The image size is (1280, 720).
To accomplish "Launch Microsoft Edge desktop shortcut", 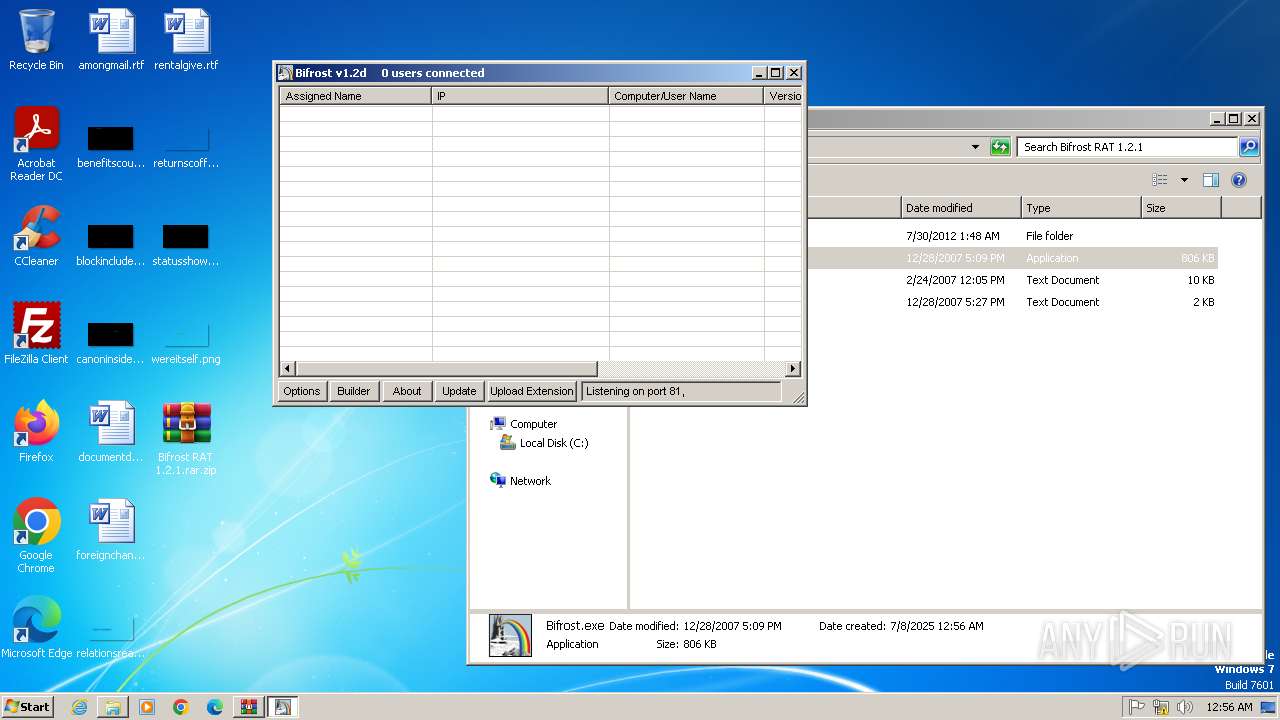I will [36, 628].
